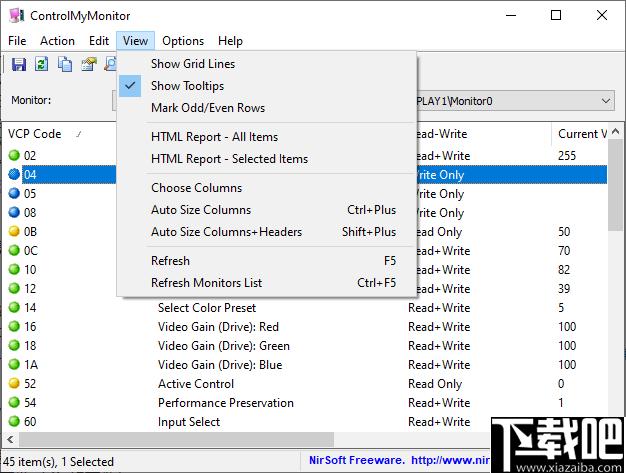Click the Copy documents toolbar icon
The height and width of the screenshot is (473, 626).
pos(65,64)
